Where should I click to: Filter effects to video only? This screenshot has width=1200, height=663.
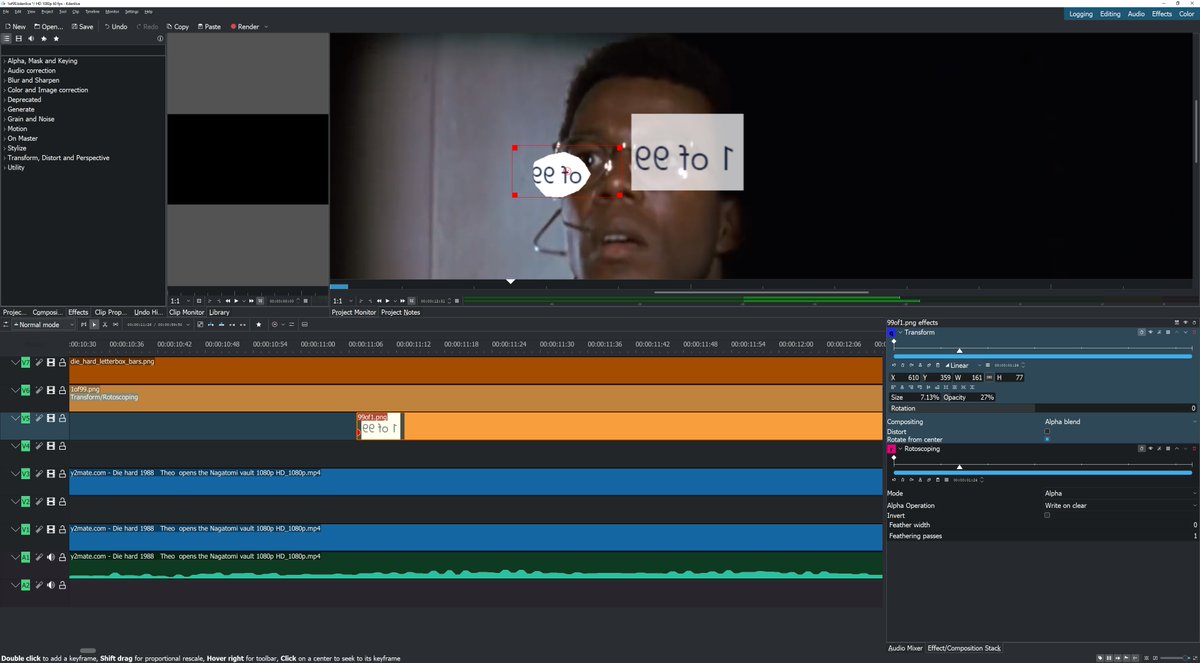tap(18, 38)
